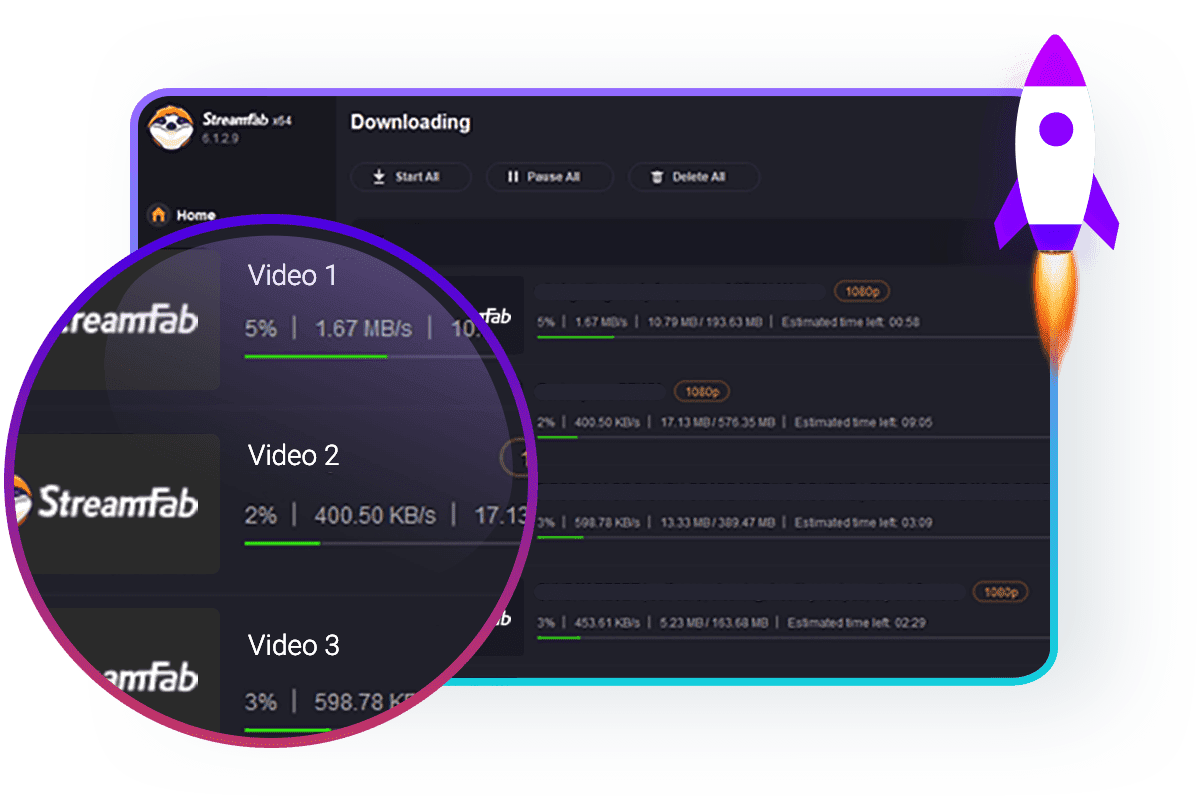1200x800 pixels.
Task: Click the 1080p badge of the 163.68 MB download
Action: pos(1000,592)
